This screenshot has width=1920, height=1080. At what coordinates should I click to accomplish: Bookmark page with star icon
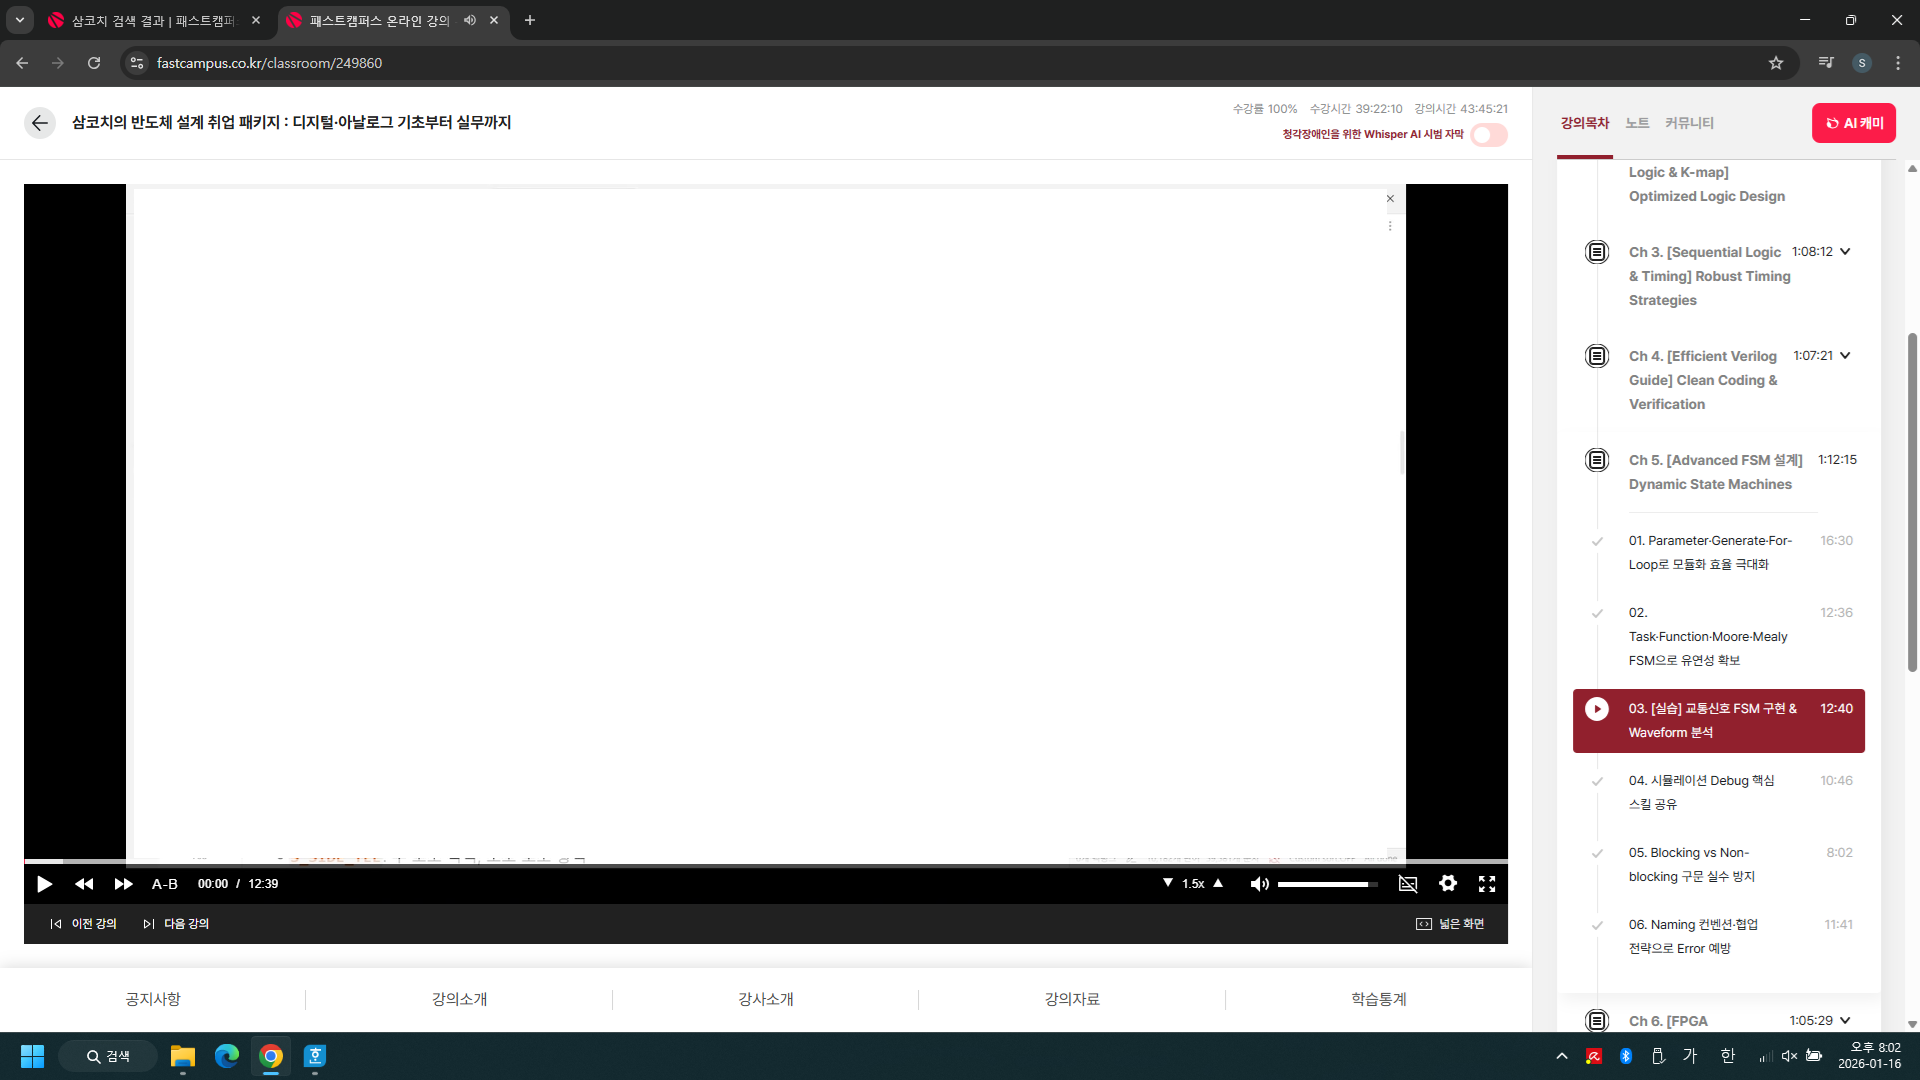coord(1775,63)
